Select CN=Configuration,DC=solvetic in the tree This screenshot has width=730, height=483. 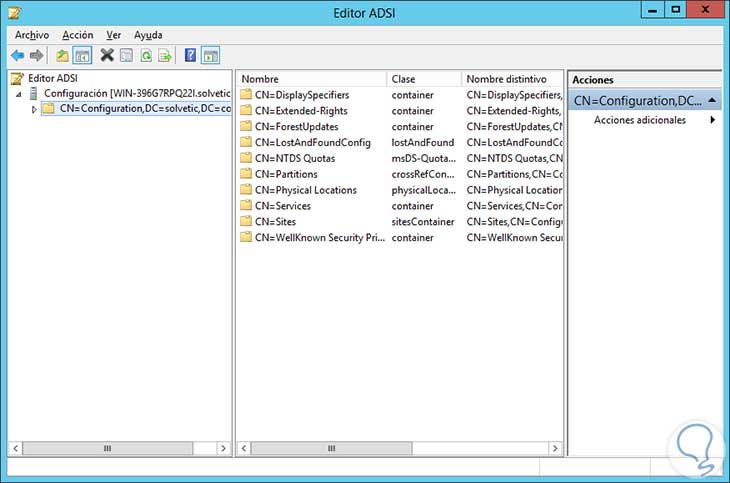145,109
